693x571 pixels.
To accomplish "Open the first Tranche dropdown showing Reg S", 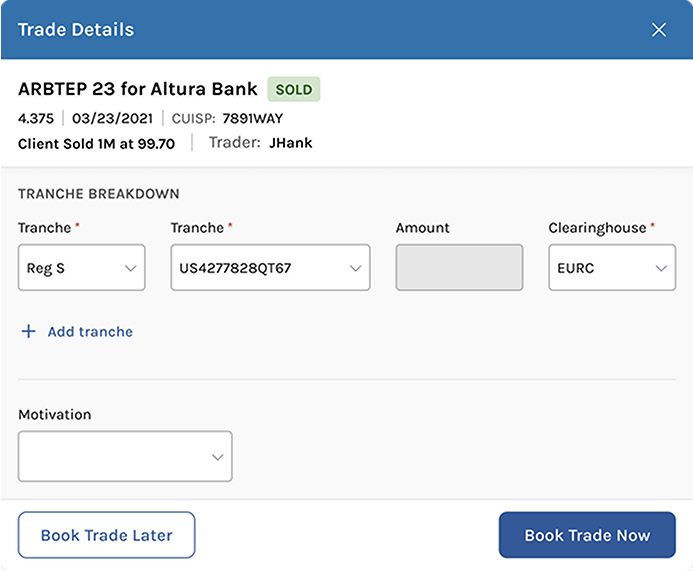I will coord(81,268).
